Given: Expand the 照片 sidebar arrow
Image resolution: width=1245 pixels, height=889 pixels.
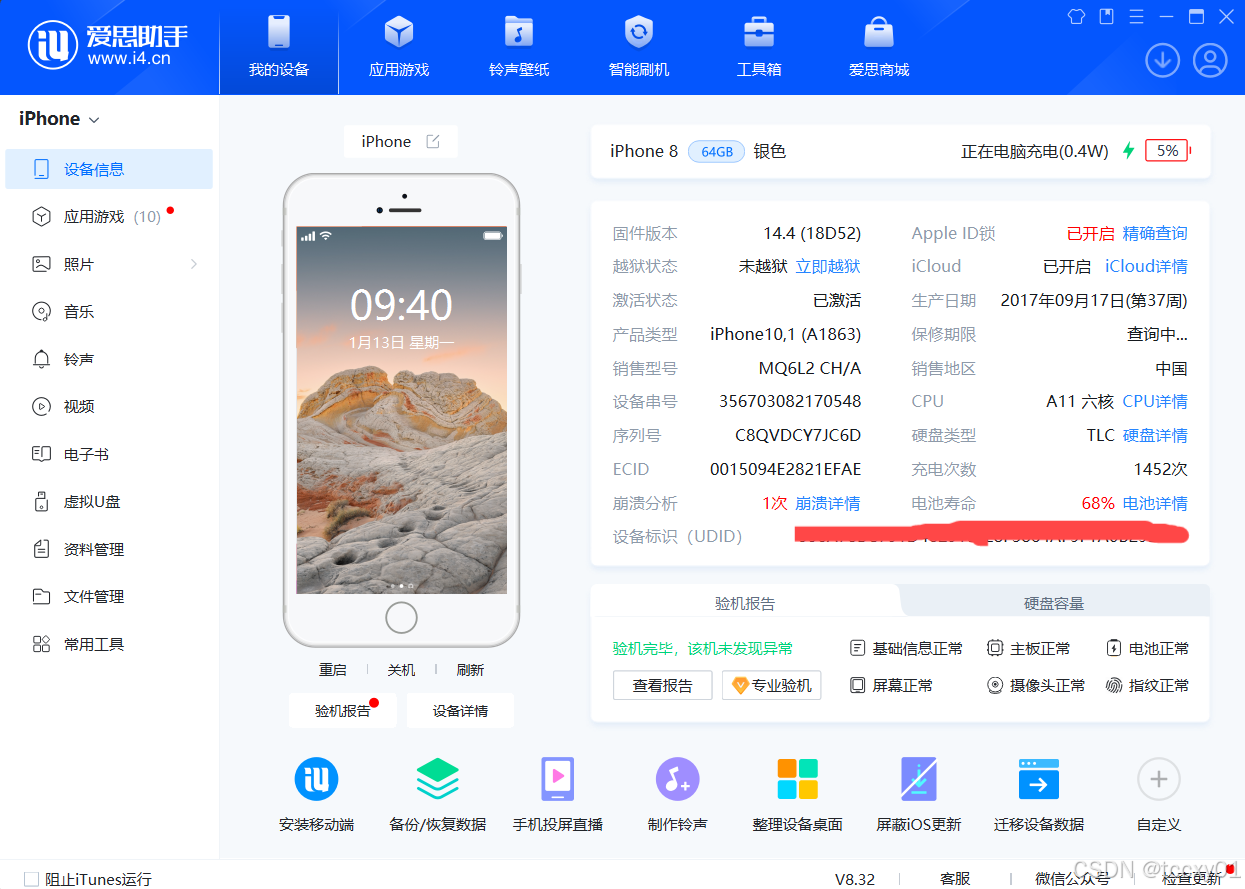Looking at the screenshot, I should pyautogui.click(x=194, y=264).
